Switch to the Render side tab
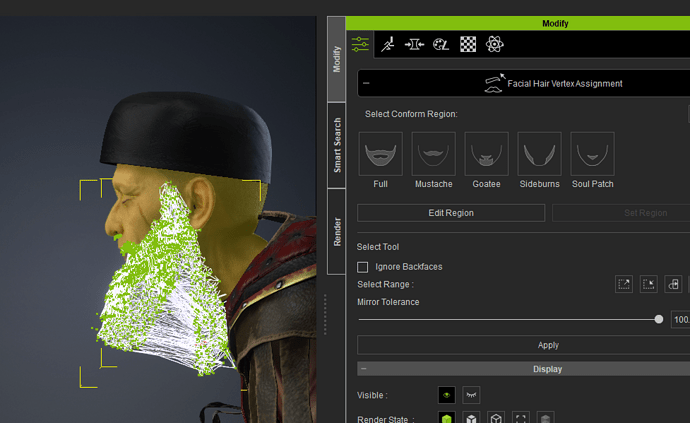690x423 pixels. point(337,232)
